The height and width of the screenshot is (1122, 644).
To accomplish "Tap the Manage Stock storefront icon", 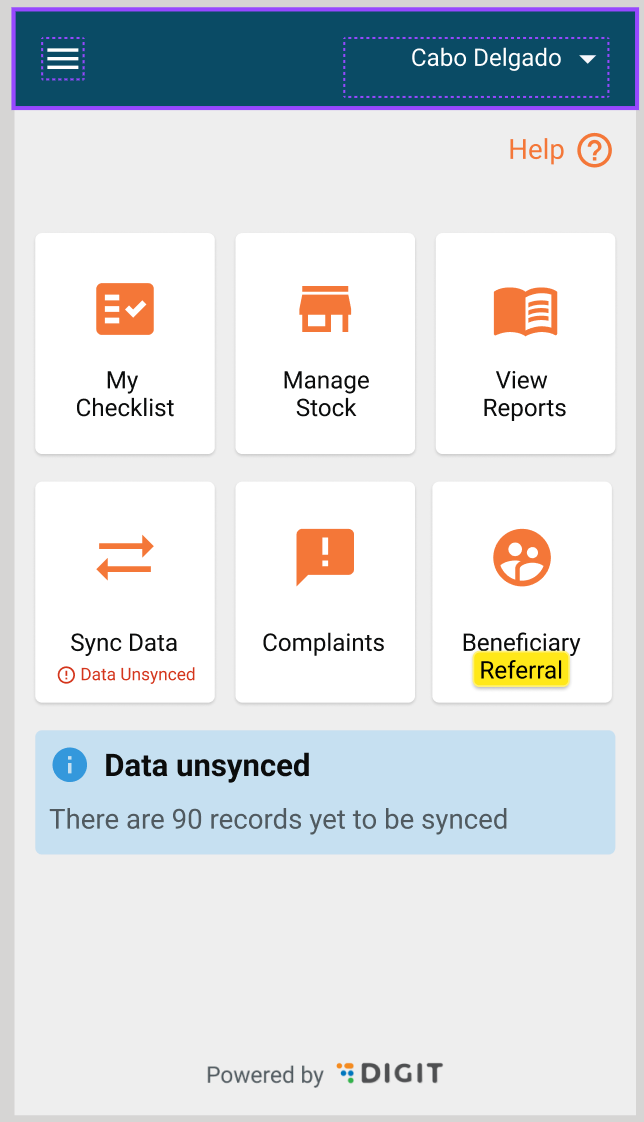I will click(325, 309).
